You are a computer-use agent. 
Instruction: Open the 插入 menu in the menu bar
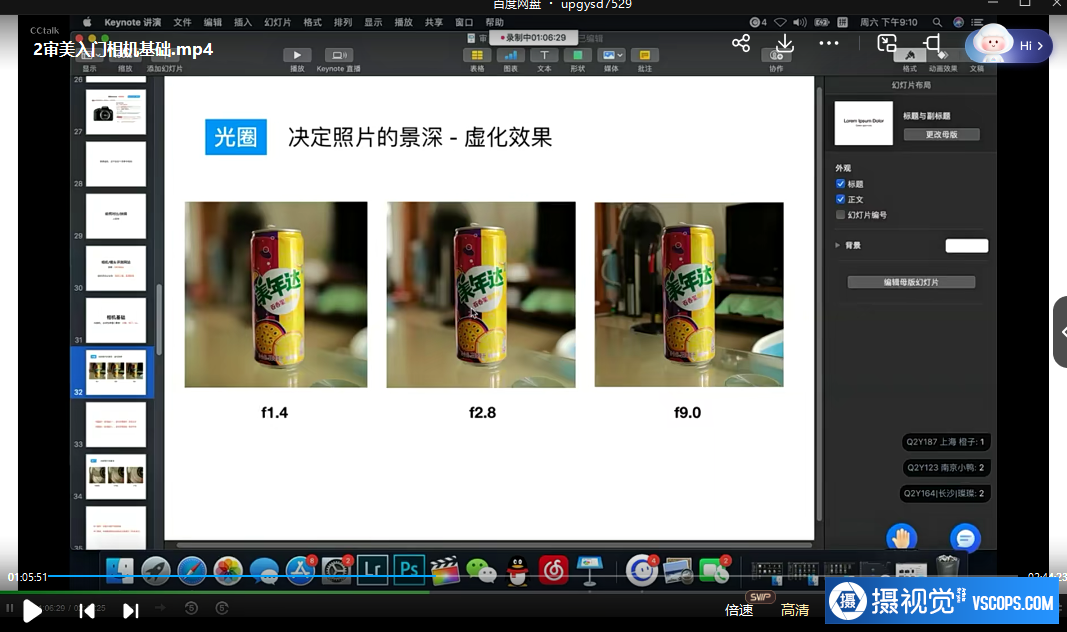tap(243, 22)
